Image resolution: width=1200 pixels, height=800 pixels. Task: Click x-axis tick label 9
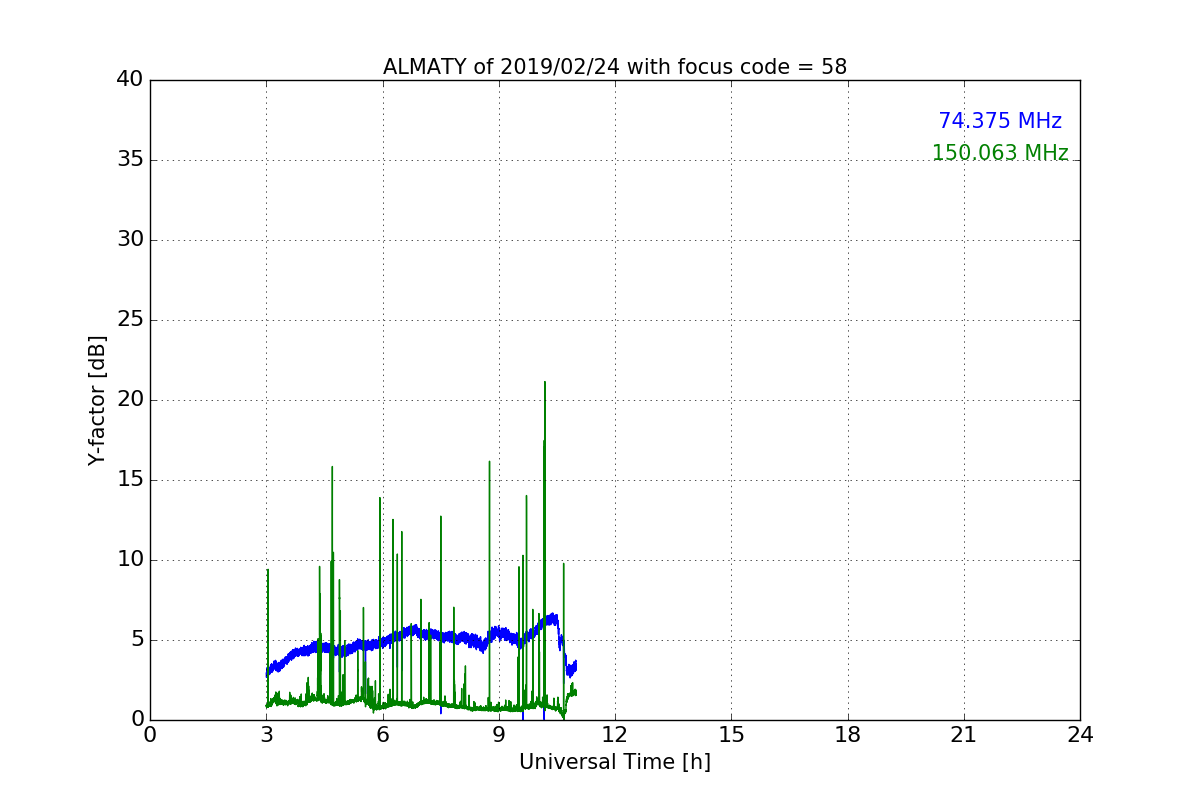point(499,735)
